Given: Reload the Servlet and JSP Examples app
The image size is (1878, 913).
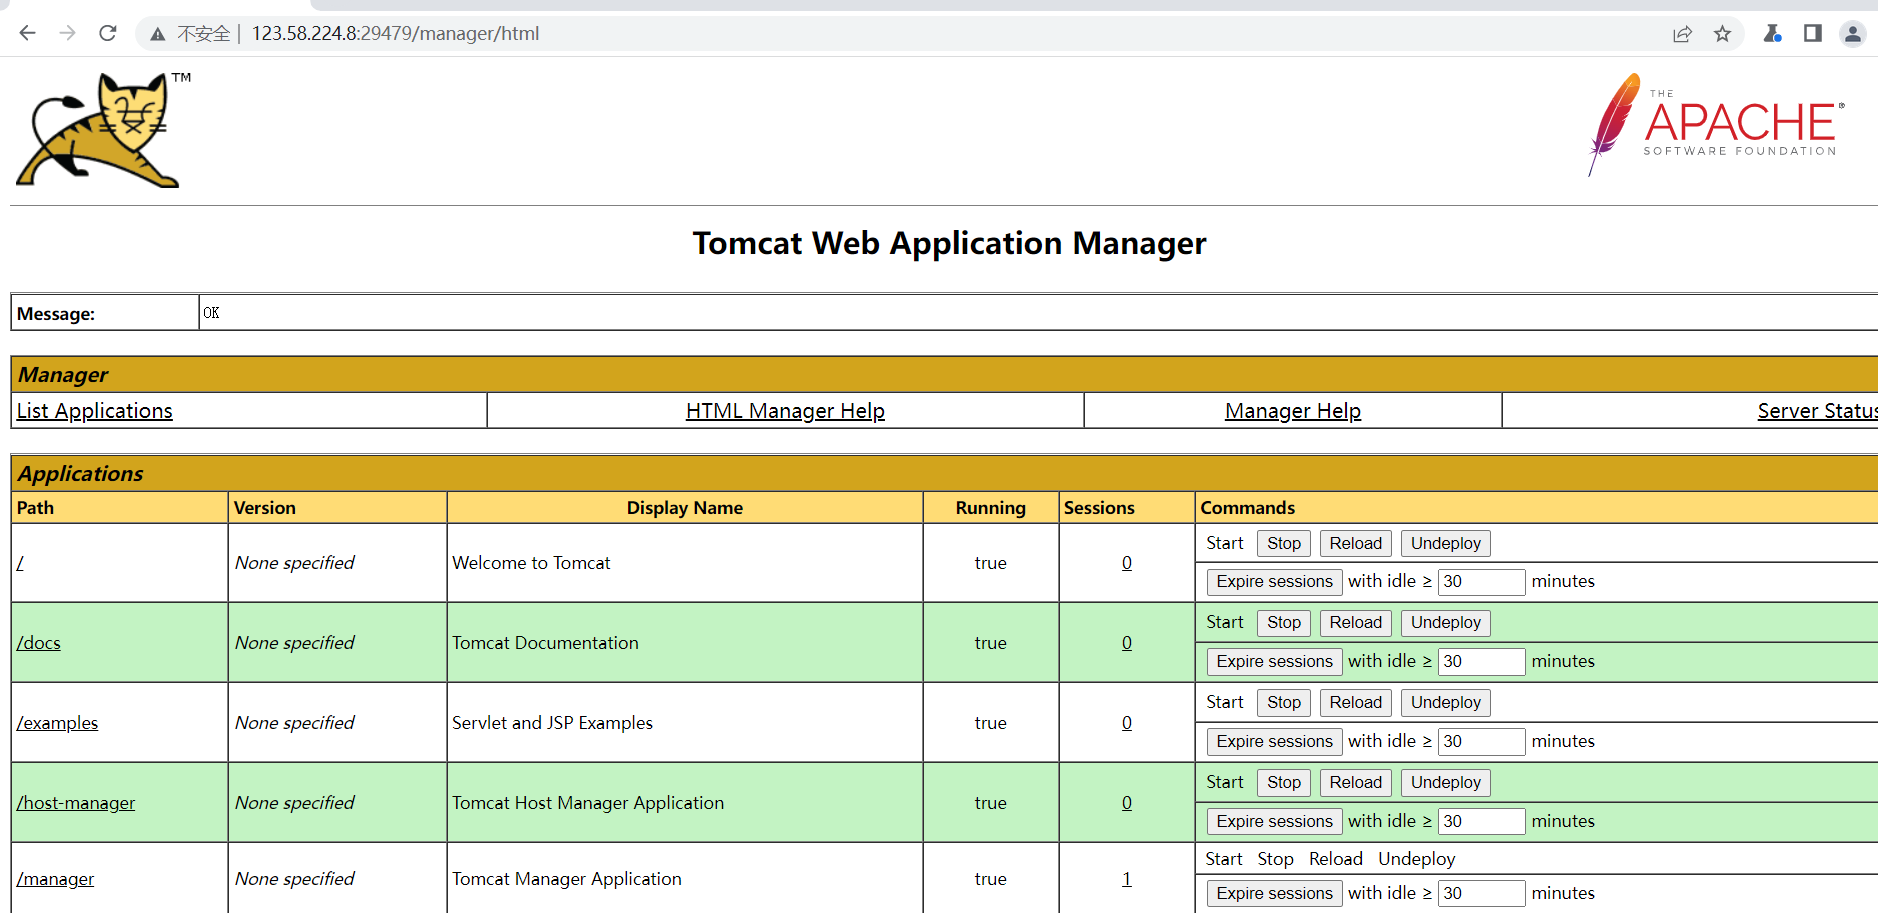Looking at the screenshot, I should click(x=1355, y=702).
